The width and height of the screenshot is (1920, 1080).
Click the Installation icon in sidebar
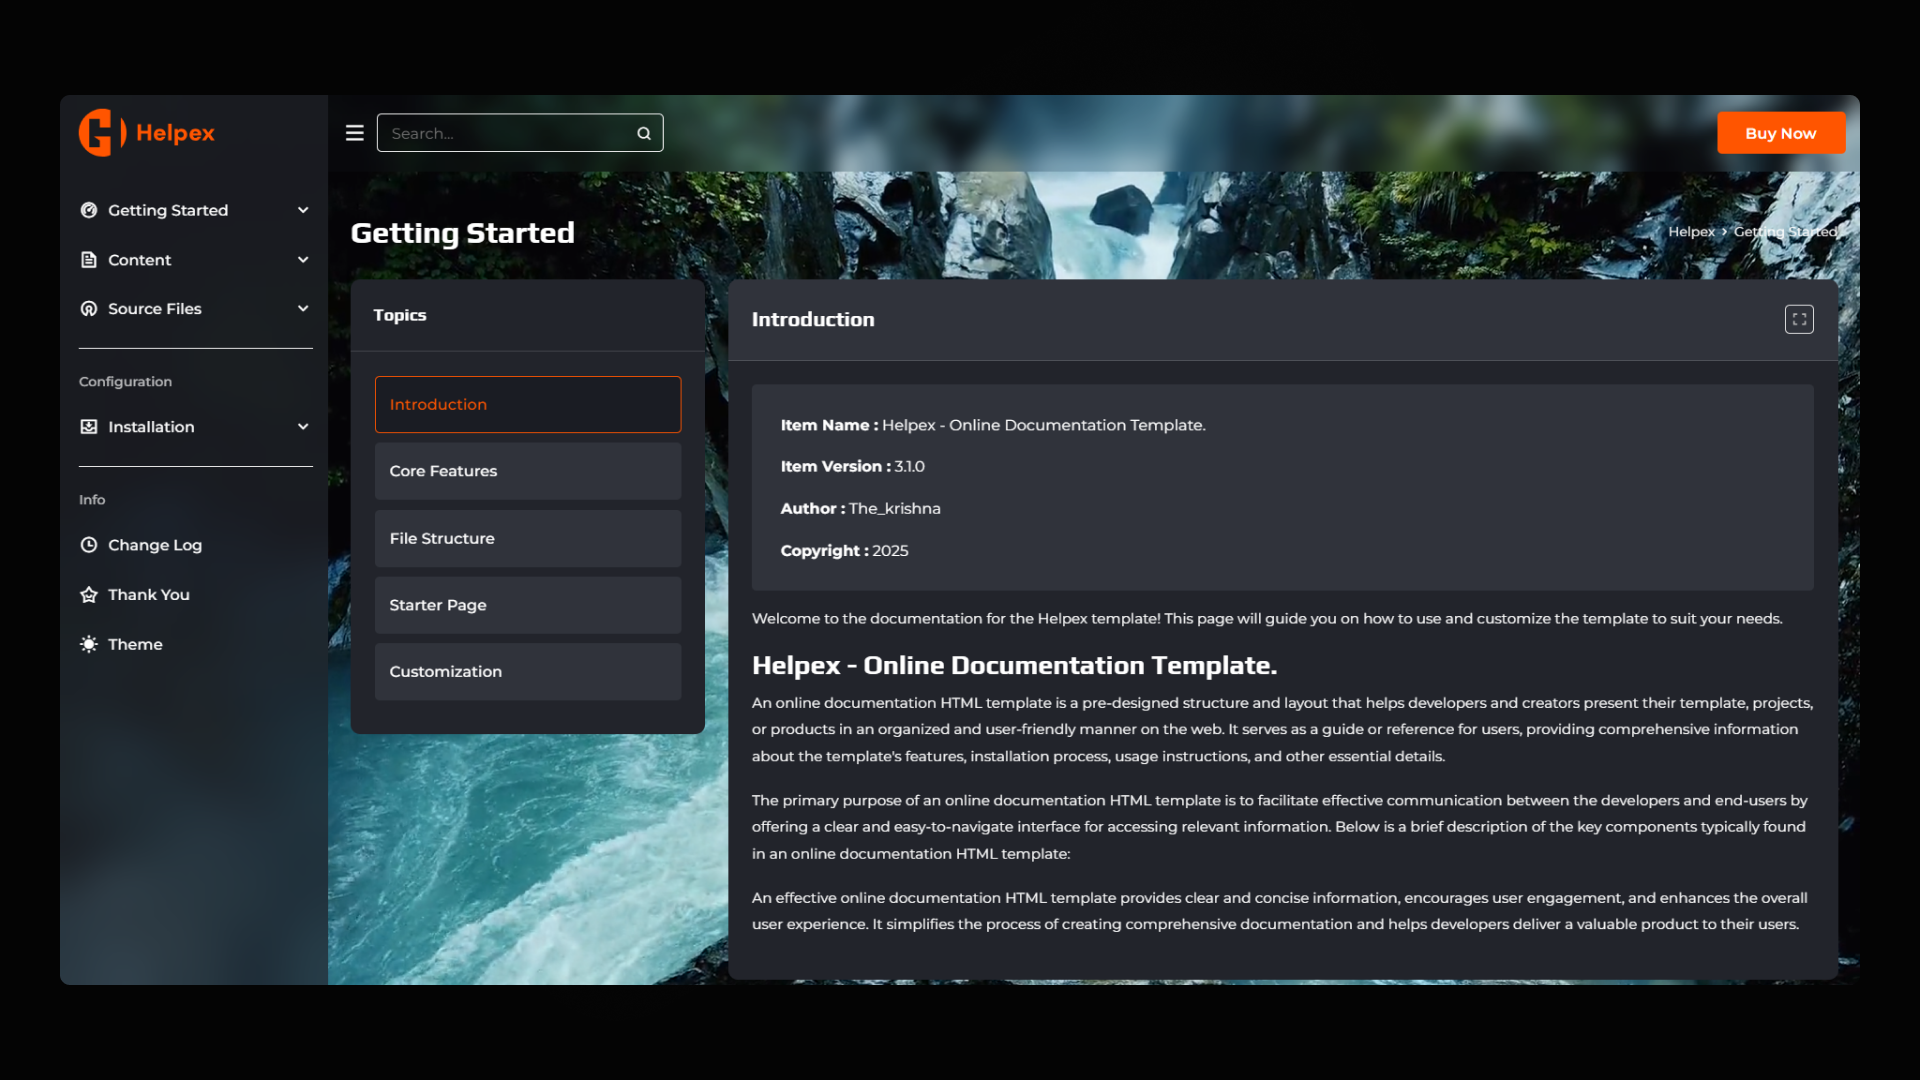point(89,427)
